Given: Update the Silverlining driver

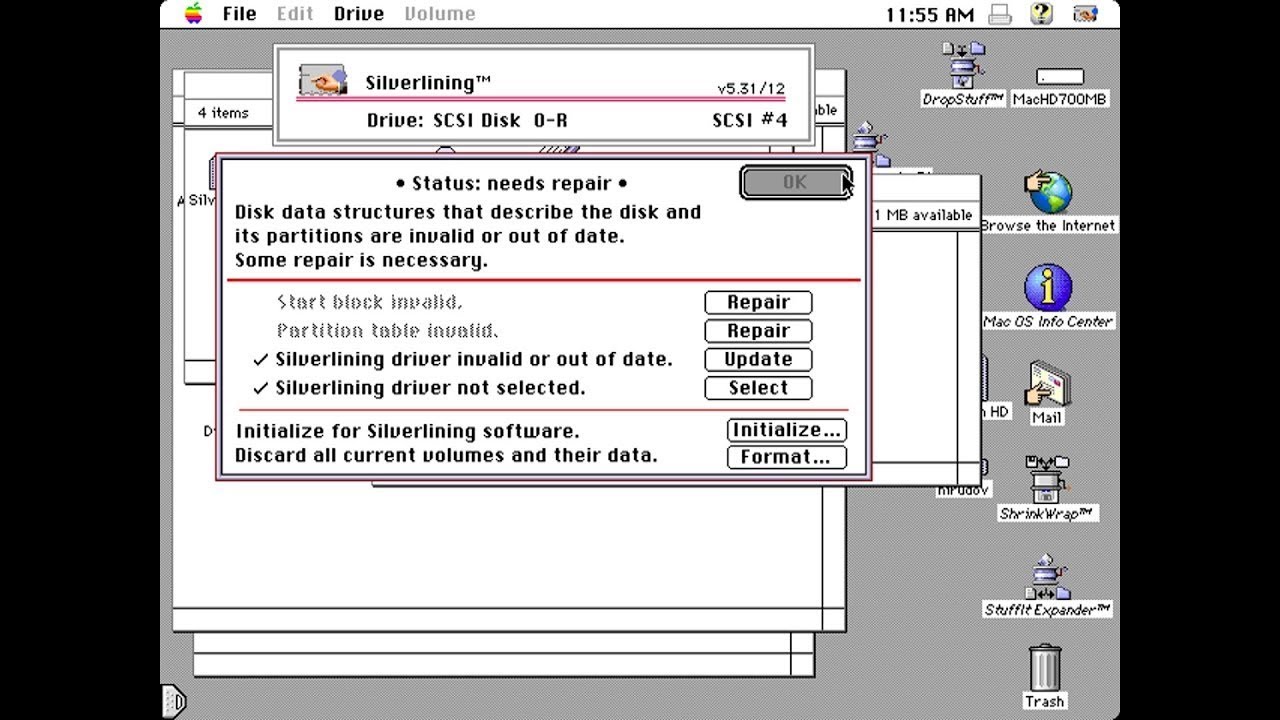Looking at the screenshot, I should click(758, 359).
